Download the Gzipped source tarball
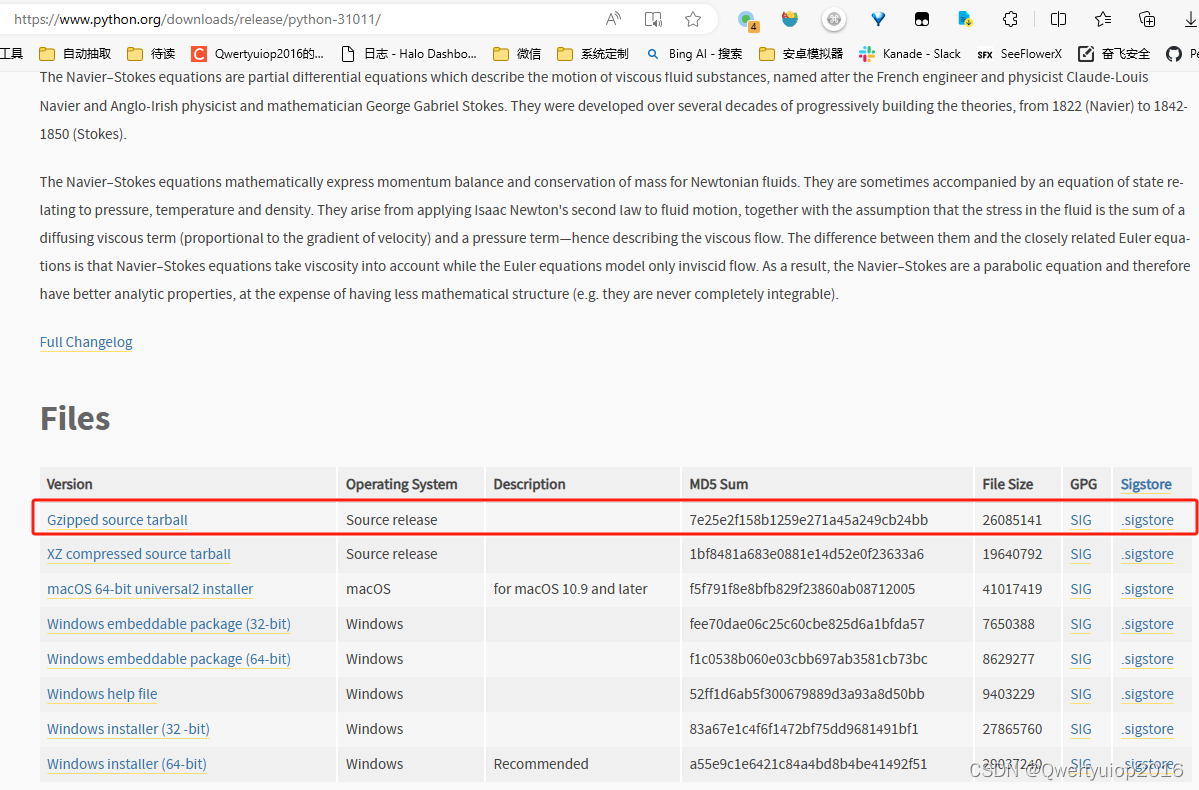 tap(116, 519)
